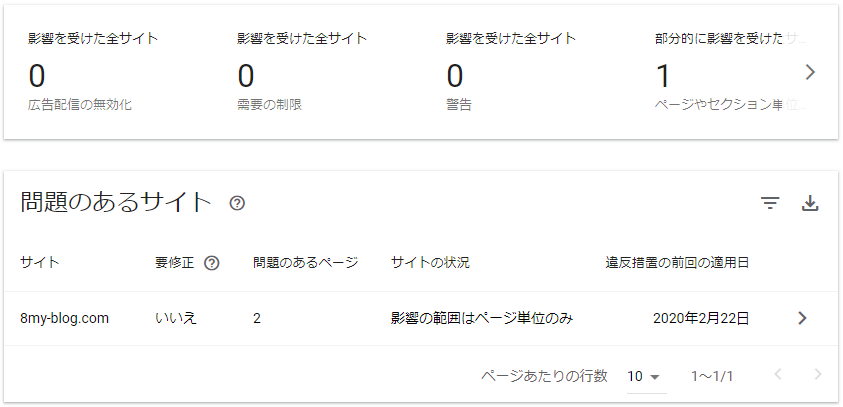Open 8my-blog.com row details chevron

pos(802,318)
